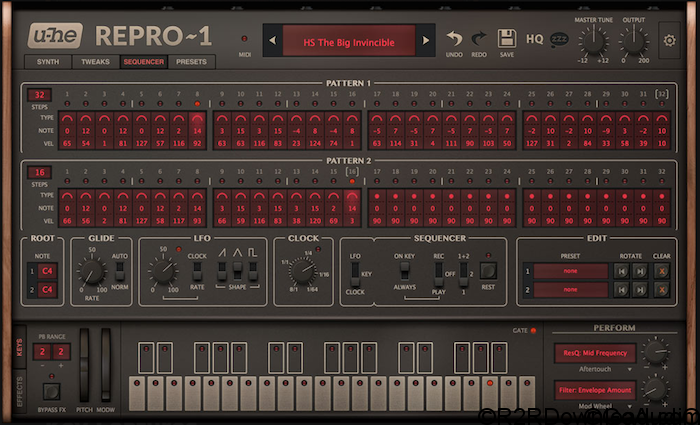Clear pattern 1 with X button
Screen dimensions: 700x425
pyautogui.click(x=662, y=271)
